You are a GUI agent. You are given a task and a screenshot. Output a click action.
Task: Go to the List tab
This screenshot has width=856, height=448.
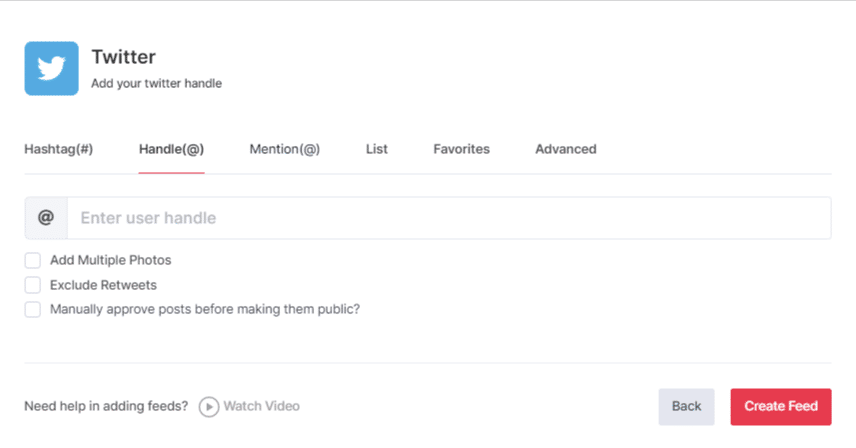(x=377, y=149)
